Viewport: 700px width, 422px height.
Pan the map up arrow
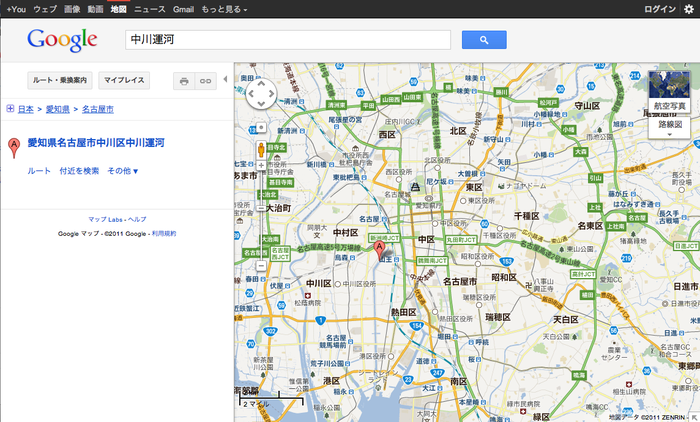[261, 84]
